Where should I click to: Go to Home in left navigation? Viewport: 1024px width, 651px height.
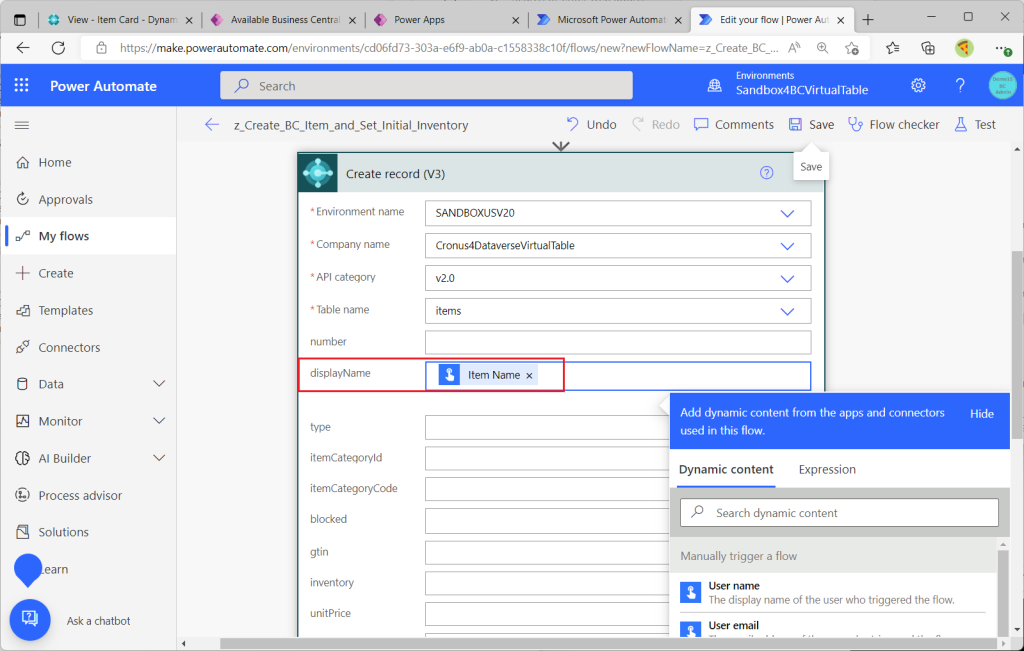89,163
